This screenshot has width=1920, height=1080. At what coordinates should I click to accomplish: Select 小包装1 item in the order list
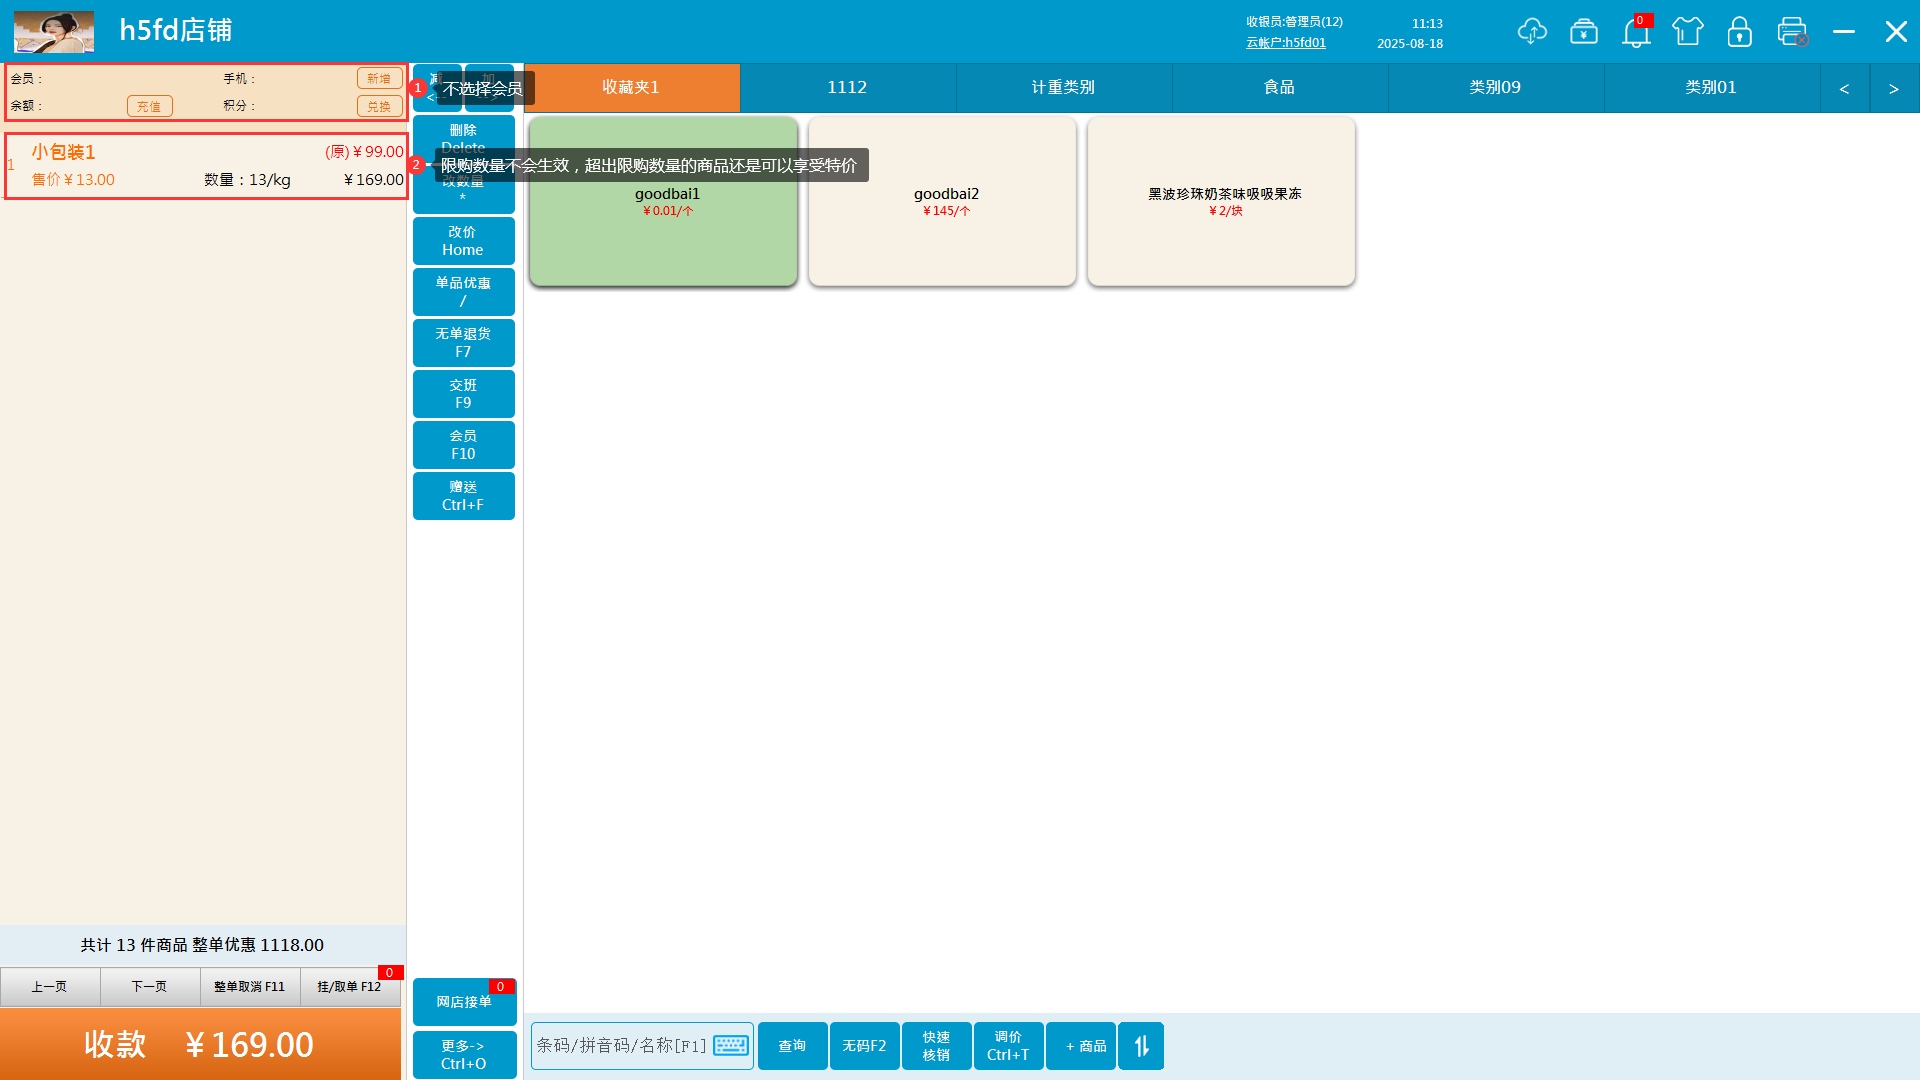point(206,166)
